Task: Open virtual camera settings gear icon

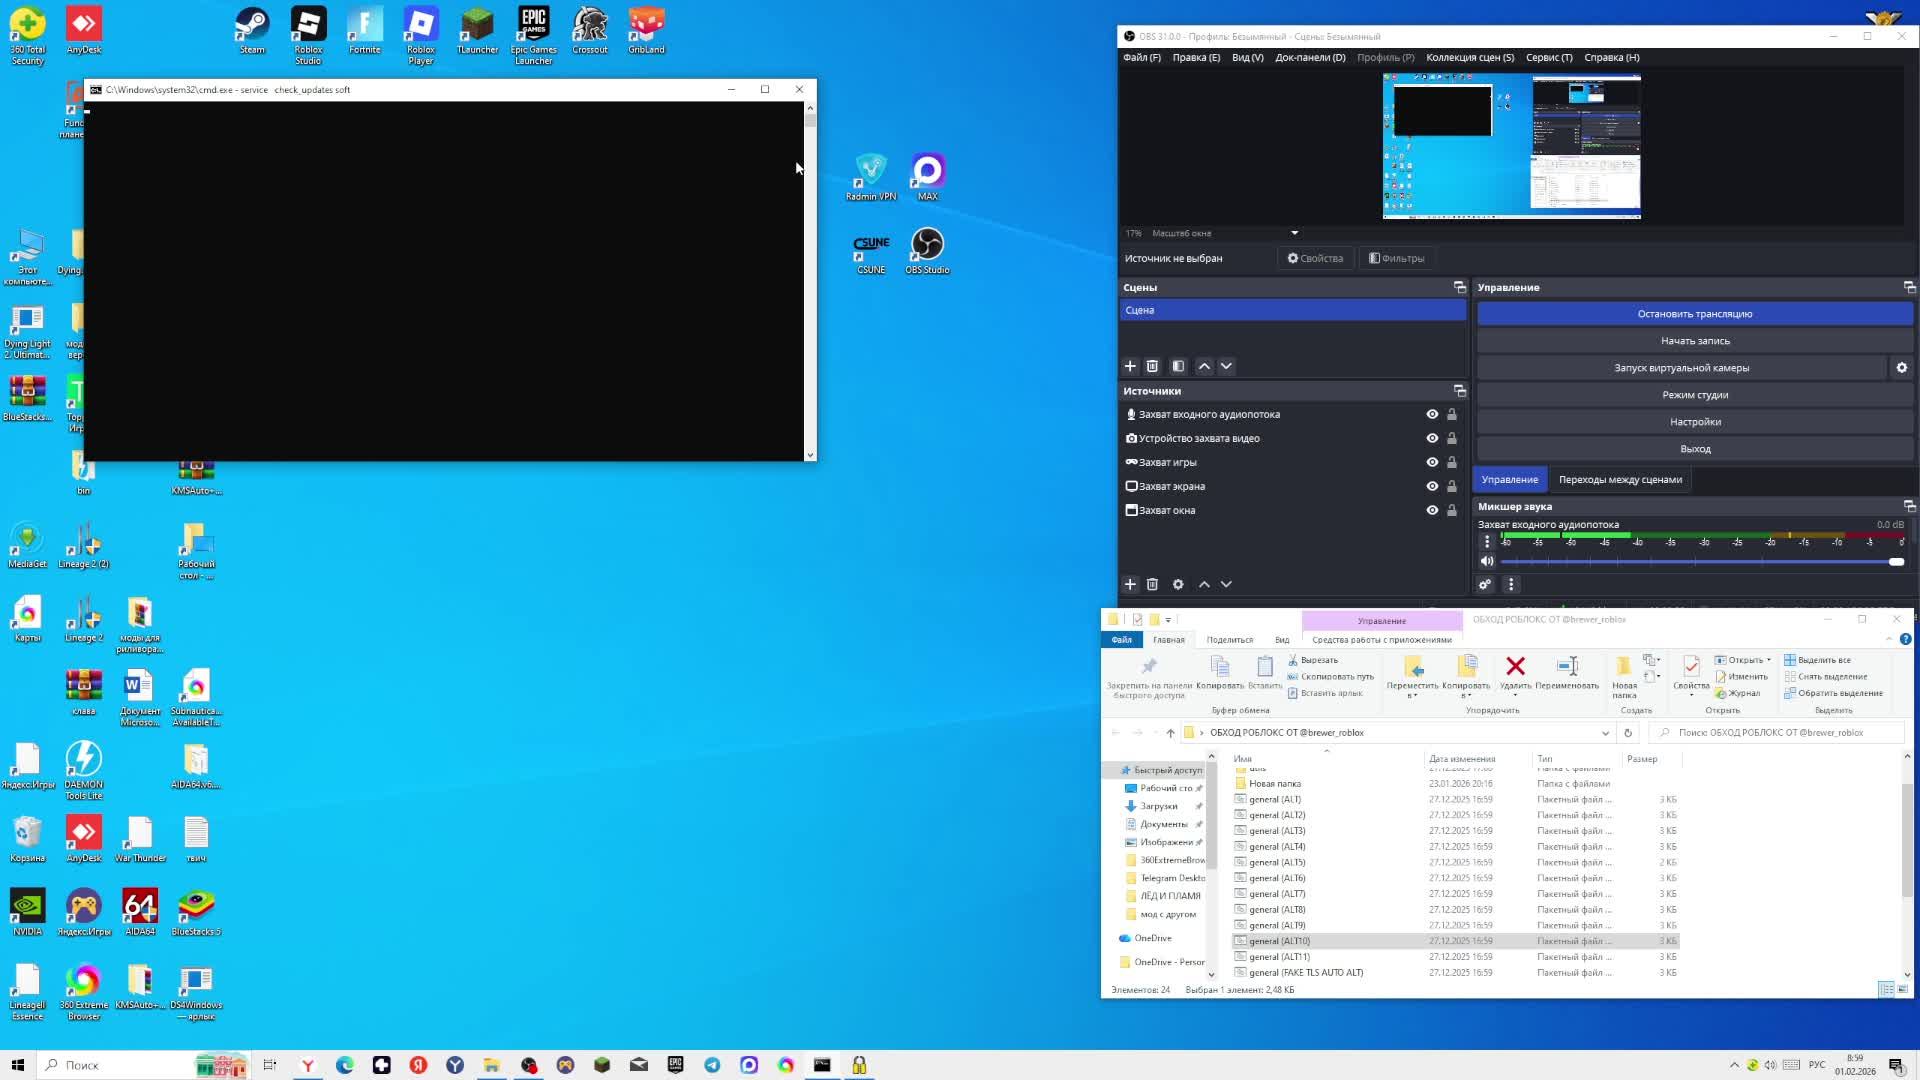Action: (1901, 368)
